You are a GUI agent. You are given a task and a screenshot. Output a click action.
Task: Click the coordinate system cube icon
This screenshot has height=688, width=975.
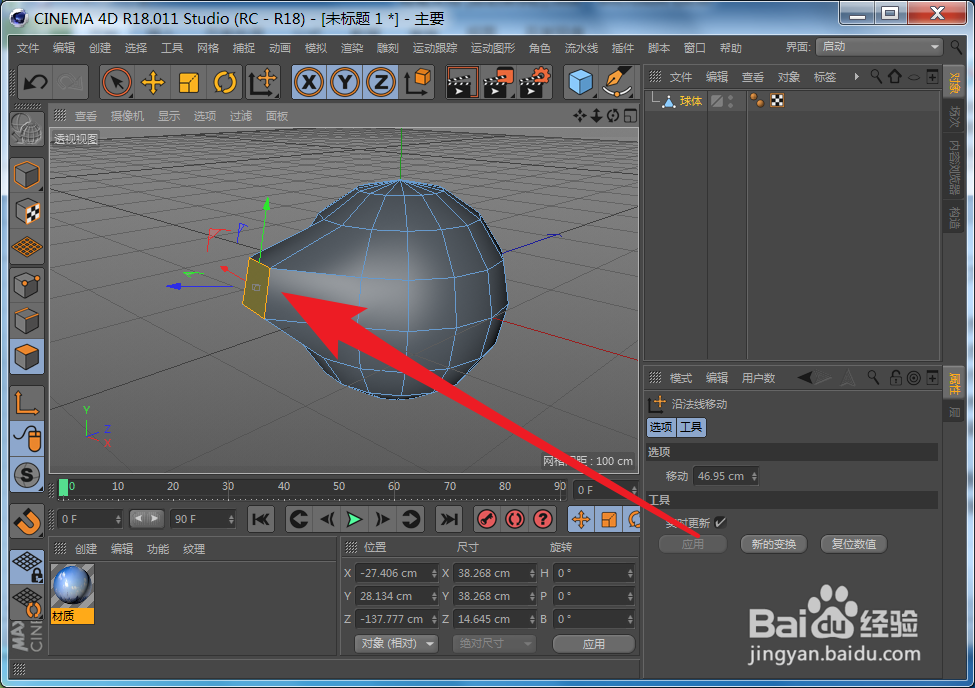(417, 82)
